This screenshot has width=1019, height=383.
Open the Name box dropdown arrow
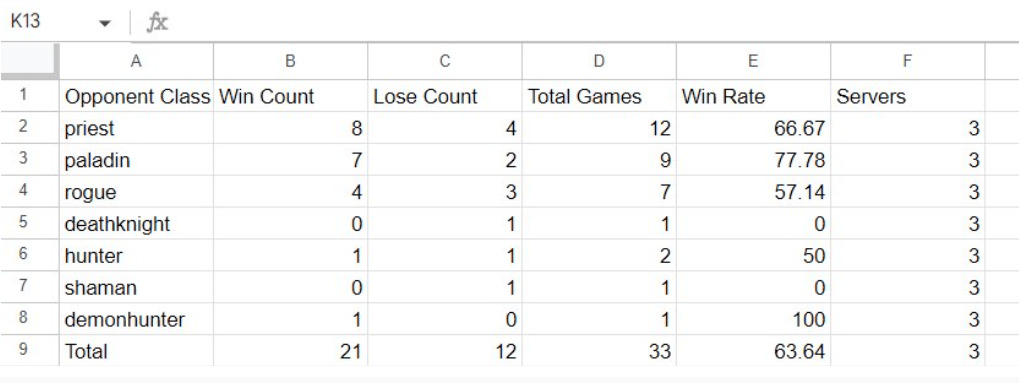[x=104, y=23]
